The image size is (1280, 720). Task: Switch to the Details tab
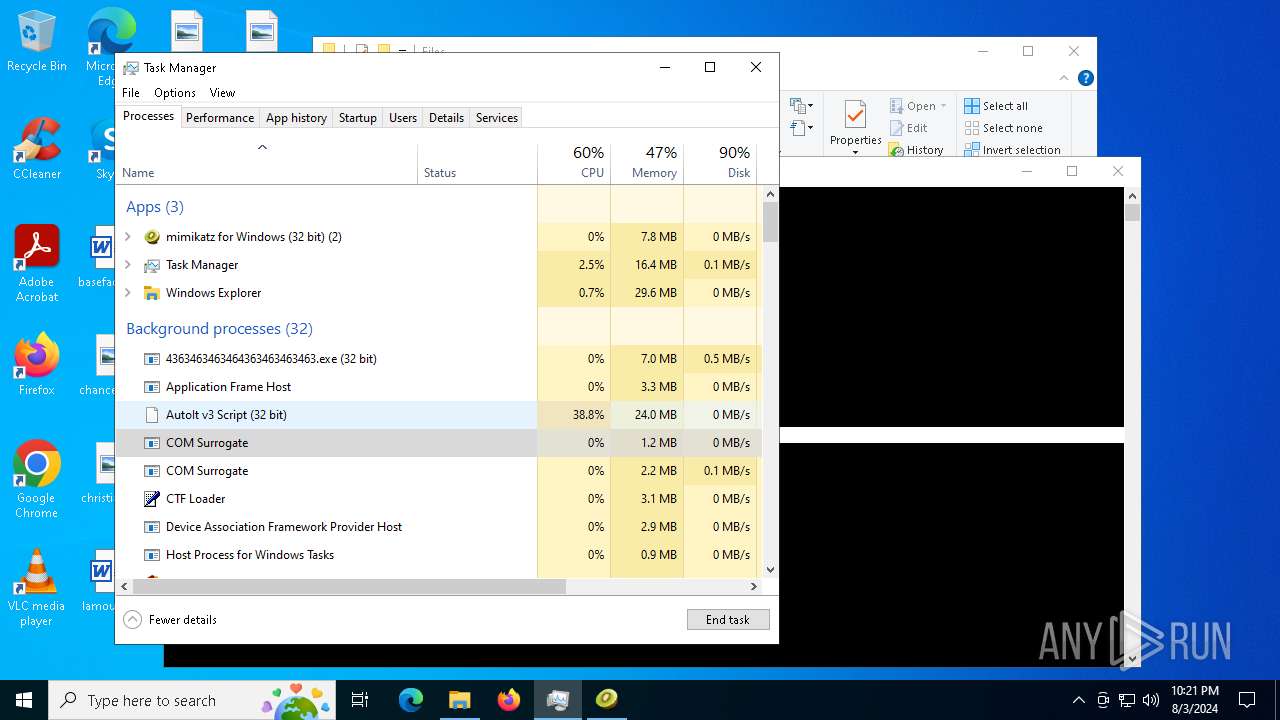[x=446, y=118]
